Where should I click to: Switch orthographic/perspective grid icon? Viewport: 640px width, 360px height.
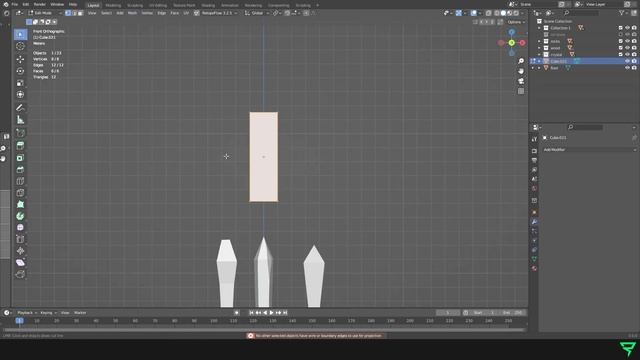(x=521, y=91)
